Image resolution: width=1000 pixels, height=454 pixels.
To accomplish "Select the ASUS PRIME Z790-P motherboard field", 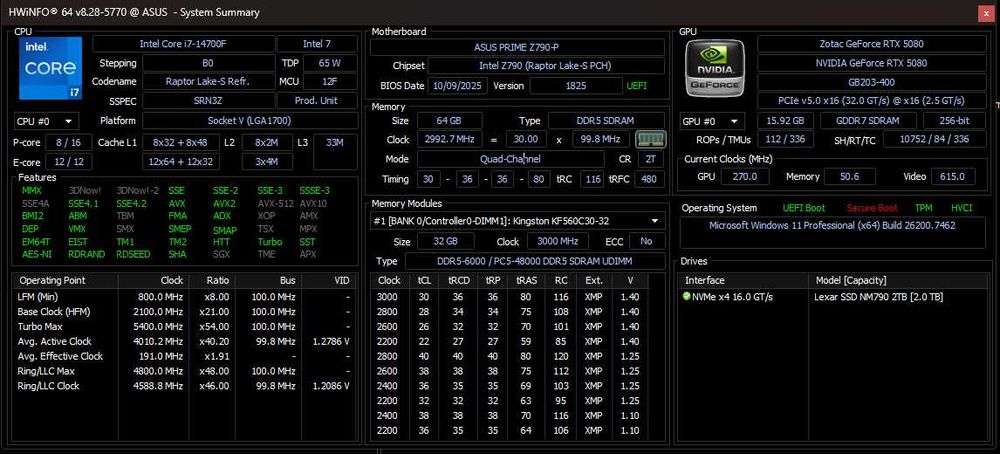I will click(x=517, y=47).
